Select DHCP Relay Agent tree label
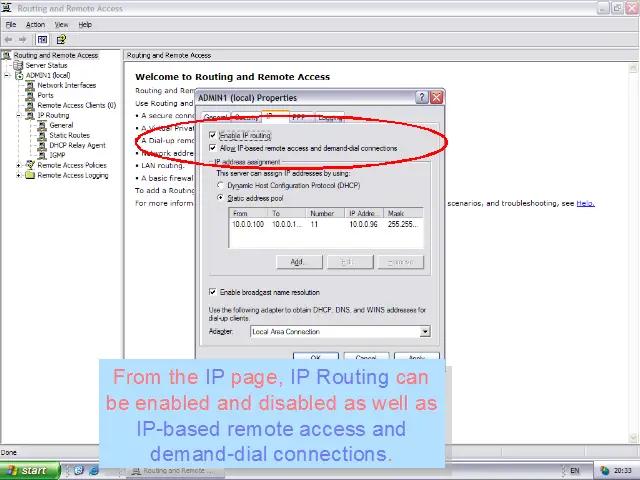 click(77, 145)
